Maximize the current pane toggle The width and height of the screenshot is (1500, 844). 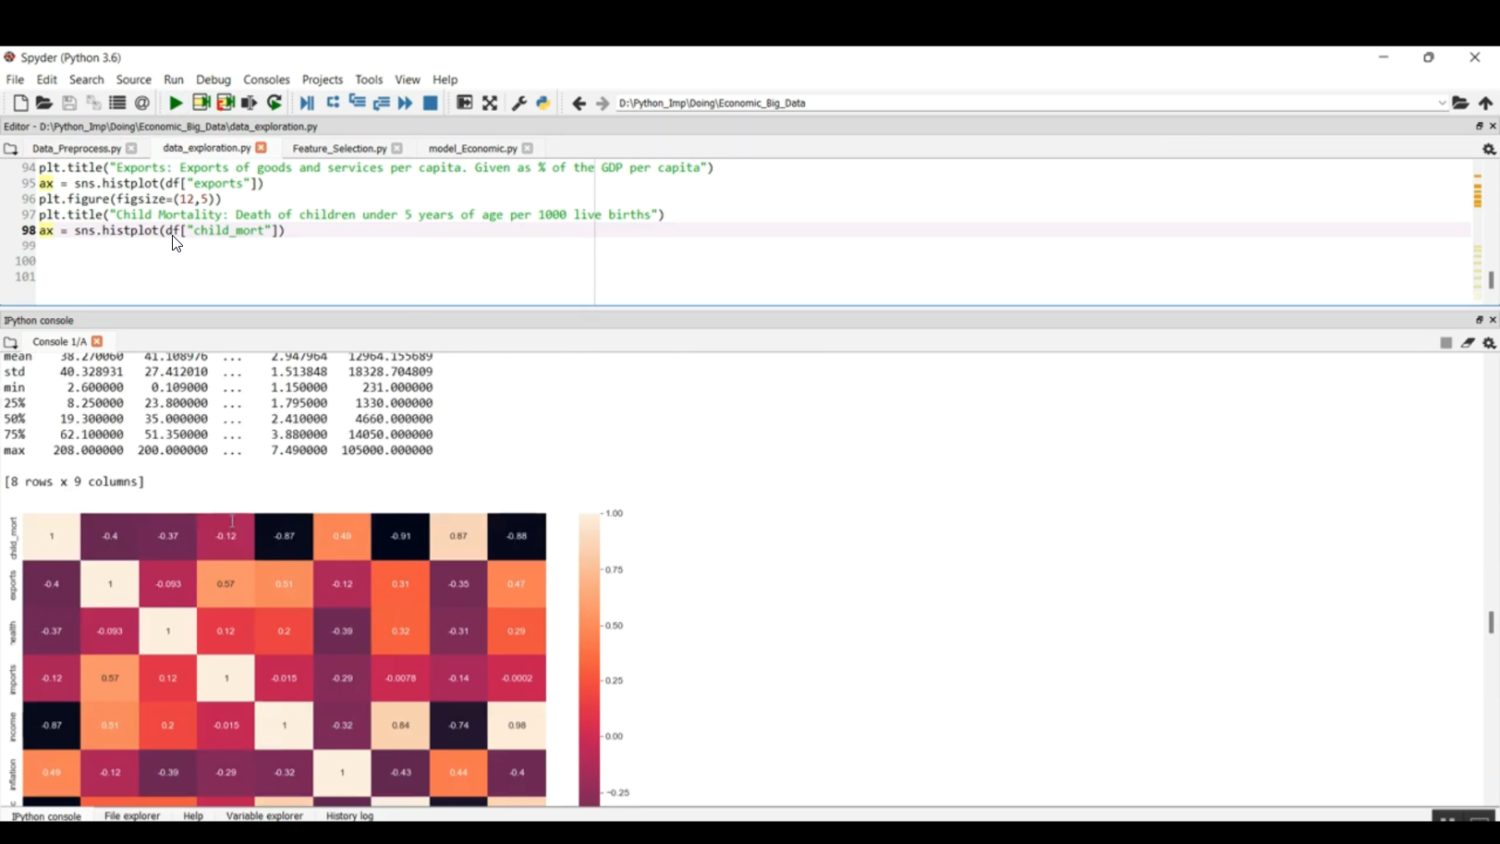(464, 103)
